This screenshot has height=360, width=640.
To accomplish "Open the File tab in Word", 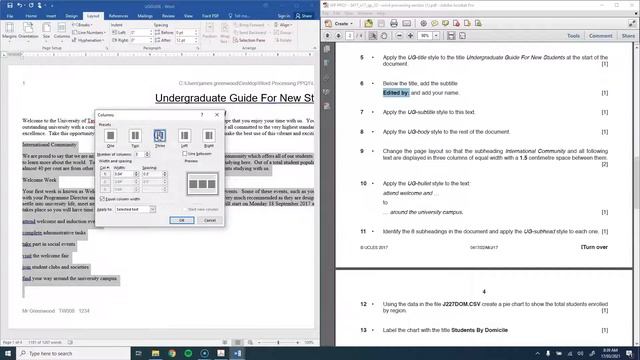I will click(10, 16).
